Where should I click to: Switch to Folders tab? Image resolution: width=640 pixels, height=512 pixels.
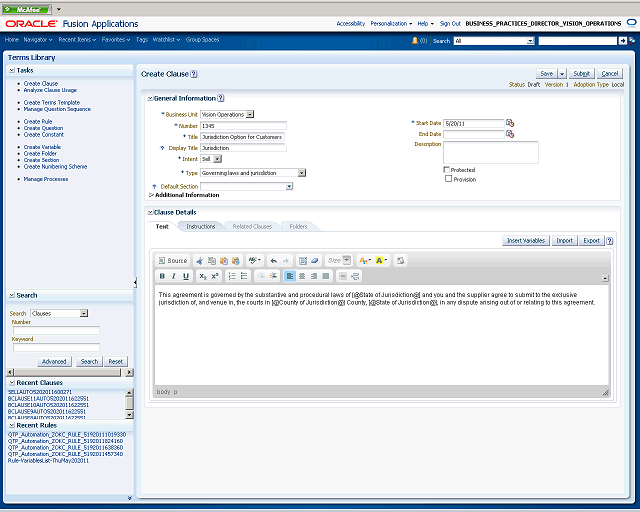tap(298, 227)
